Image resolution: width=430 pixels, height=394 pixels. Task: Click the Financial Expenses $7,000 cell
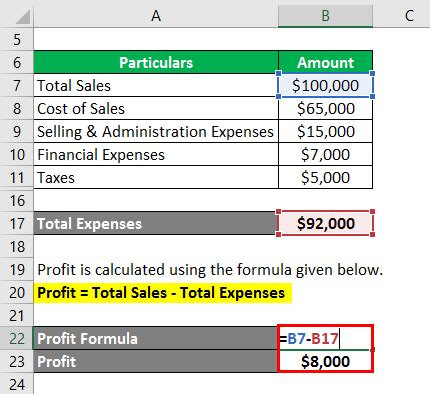[325, 154]
